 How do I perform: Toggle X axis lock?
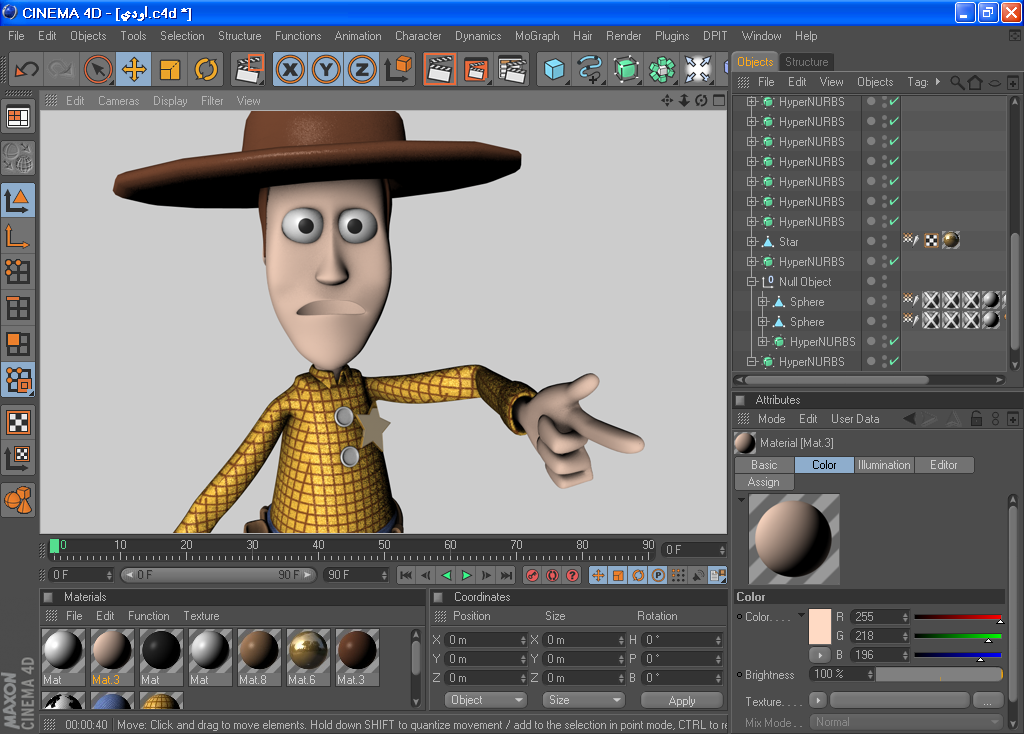[x=290, y=69]
